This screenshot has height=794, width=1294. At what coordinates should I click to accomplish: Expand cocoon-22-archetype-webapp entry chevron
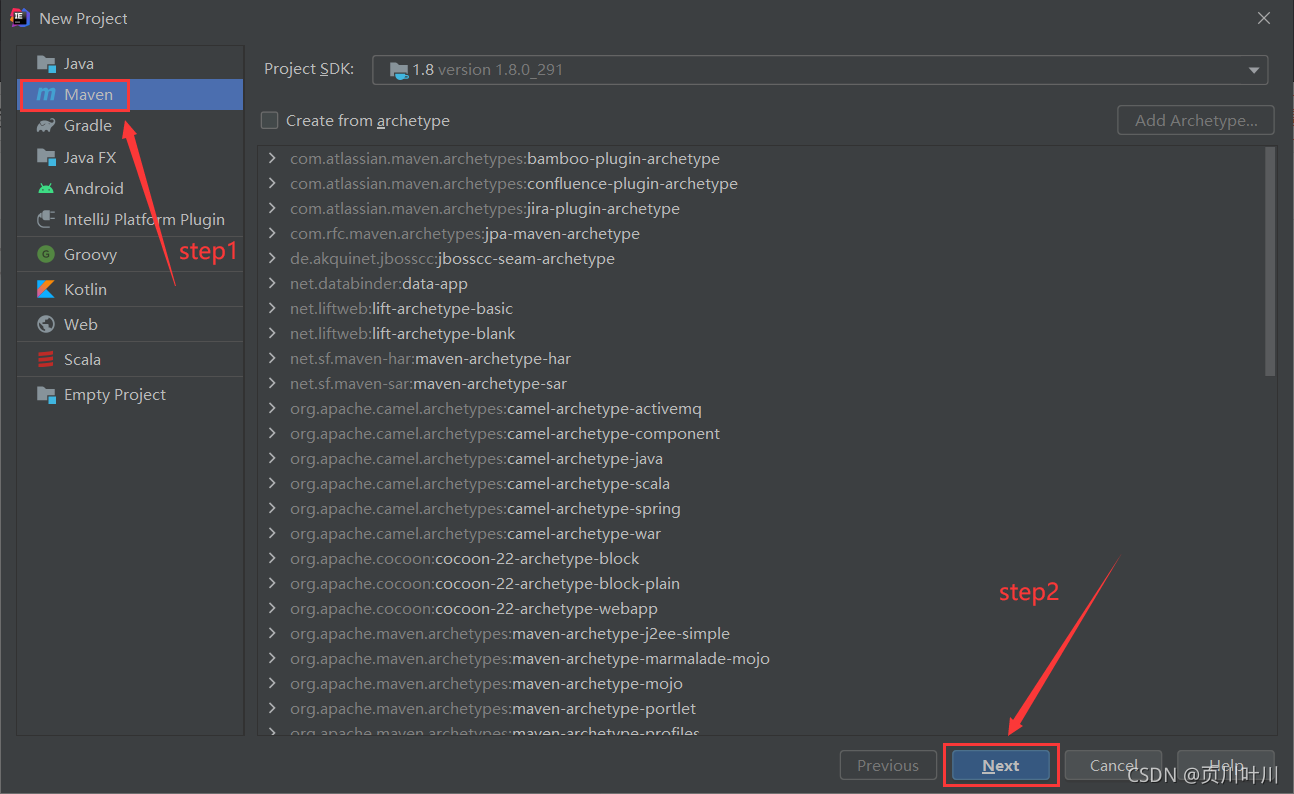[272, 608]
